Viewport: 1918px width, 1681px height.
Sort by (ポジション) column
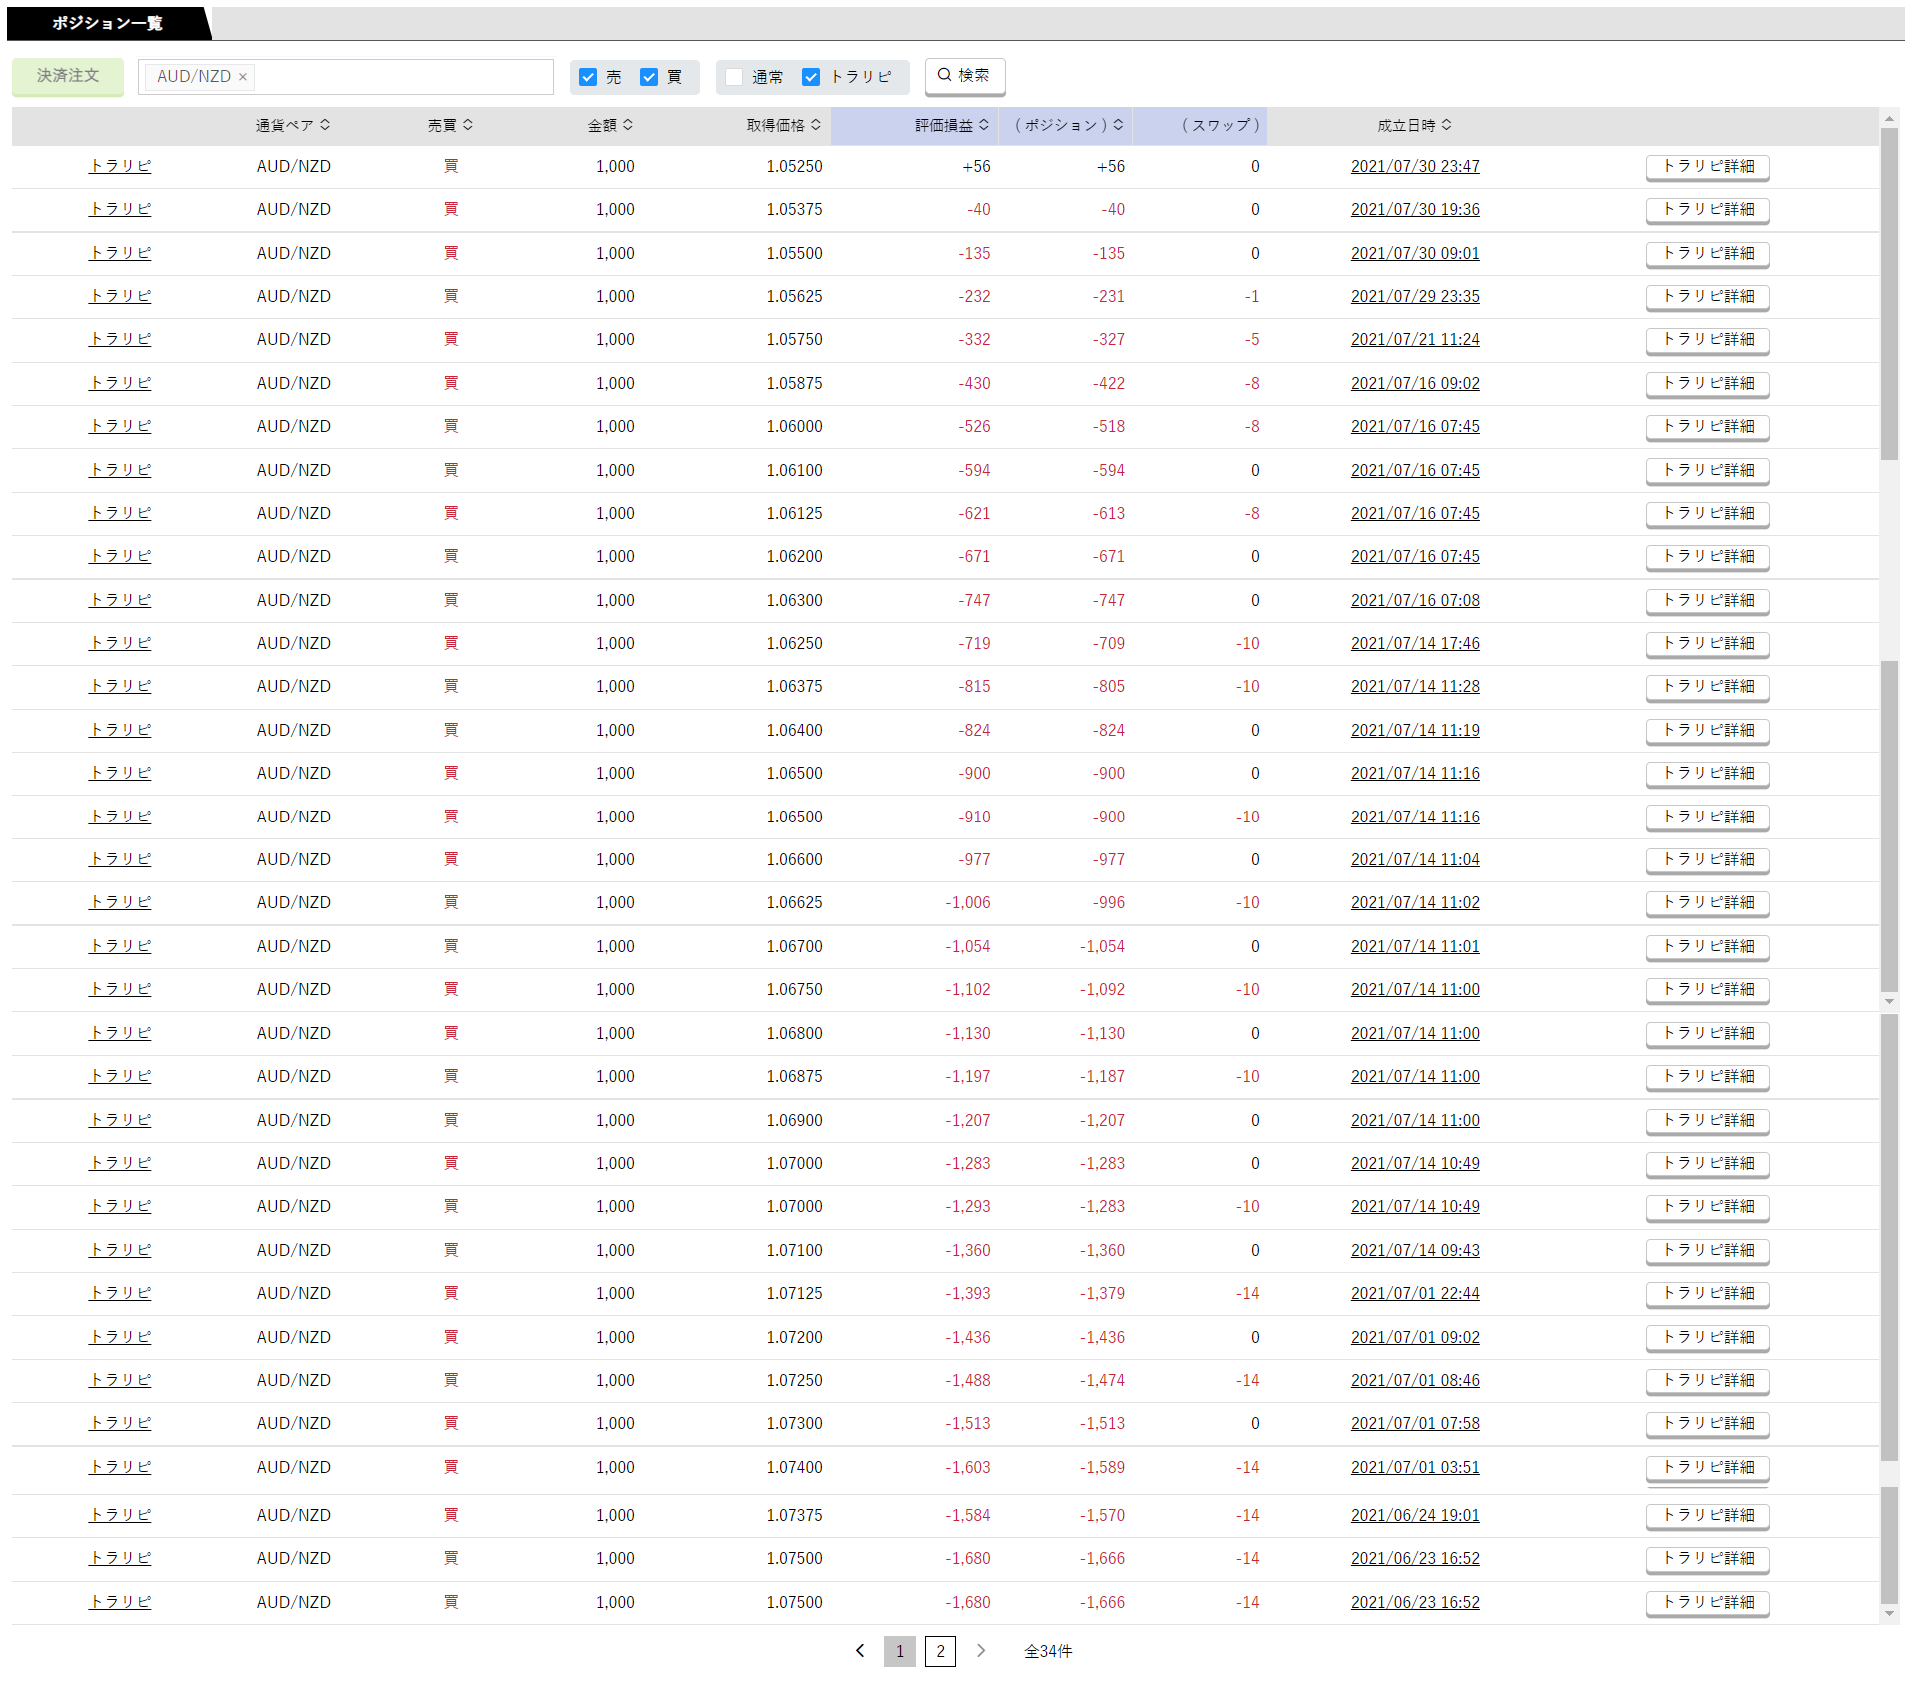tap(1068, 125)
